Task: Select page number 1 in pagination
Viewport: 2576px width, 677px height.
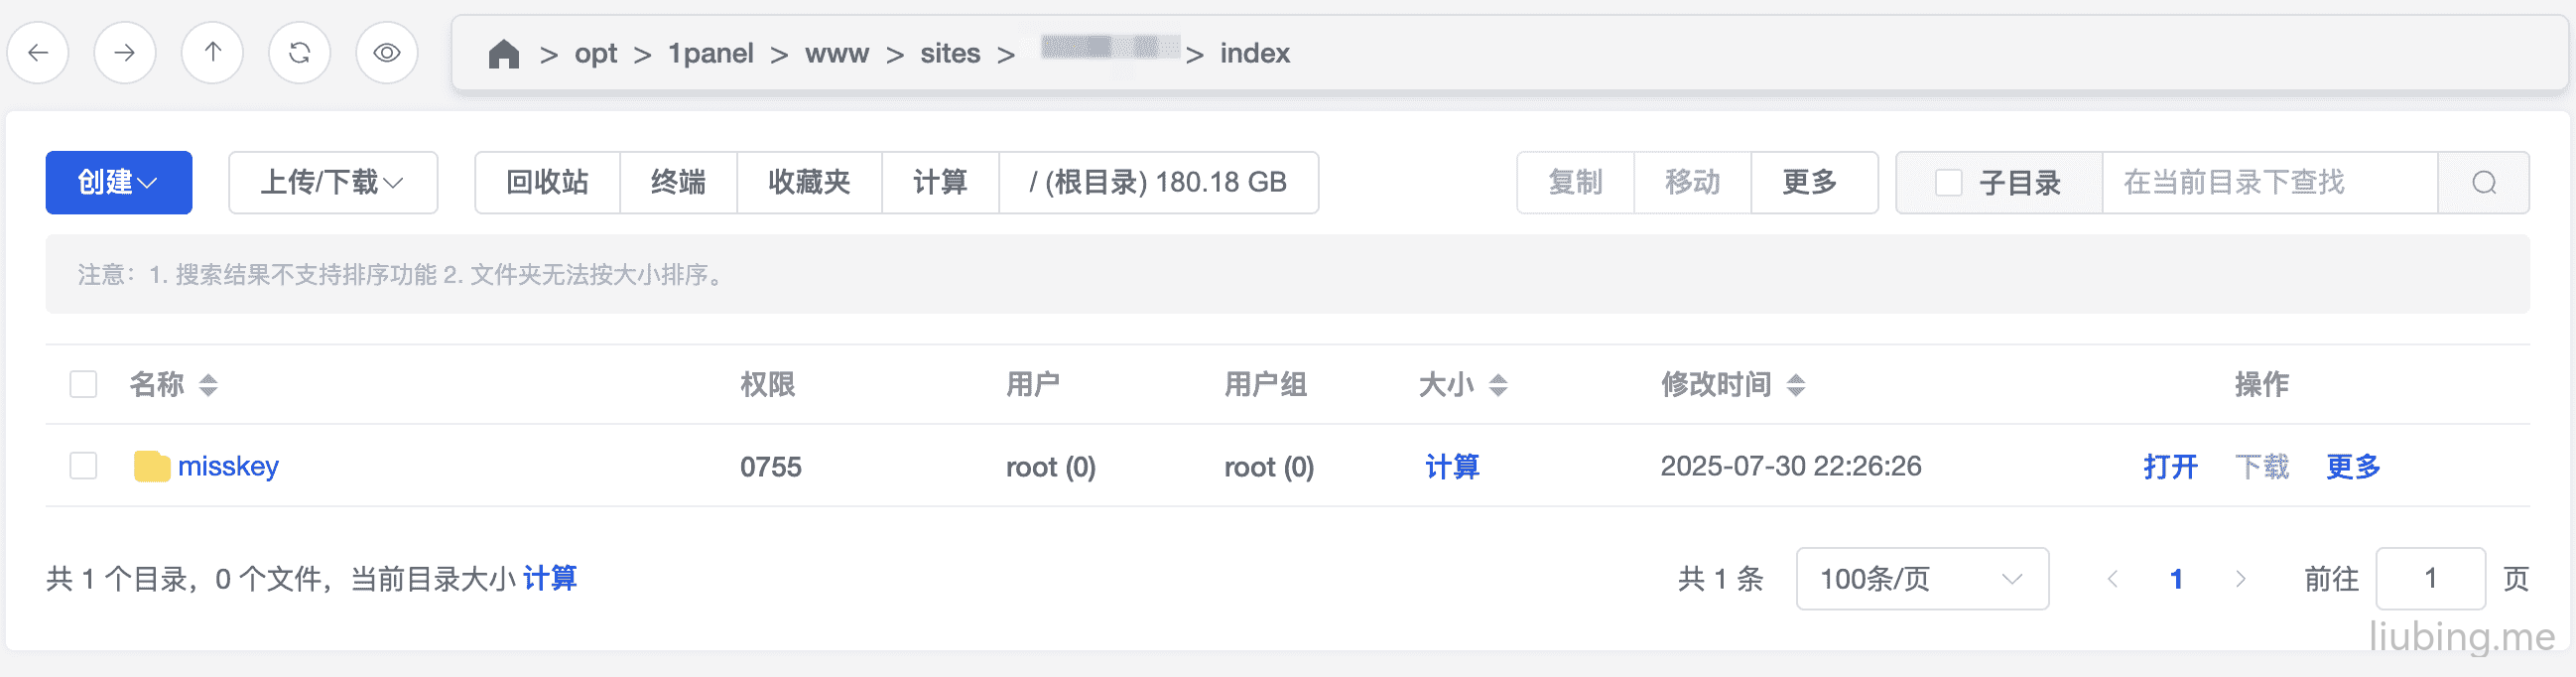Action: click(x=2177, y=579)
